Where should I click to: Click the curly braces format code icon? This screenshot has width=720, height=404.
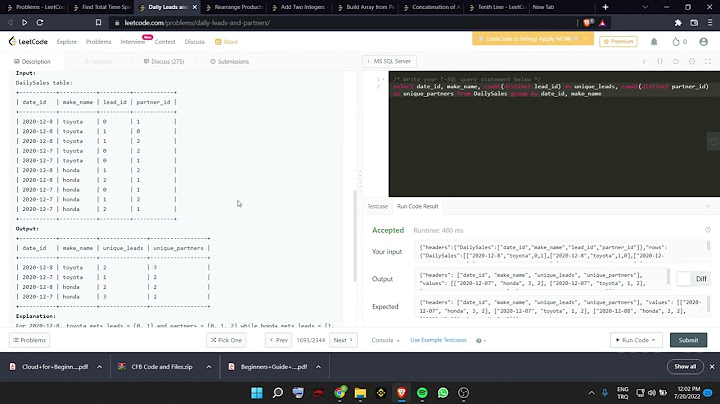[x=660, y=61]
